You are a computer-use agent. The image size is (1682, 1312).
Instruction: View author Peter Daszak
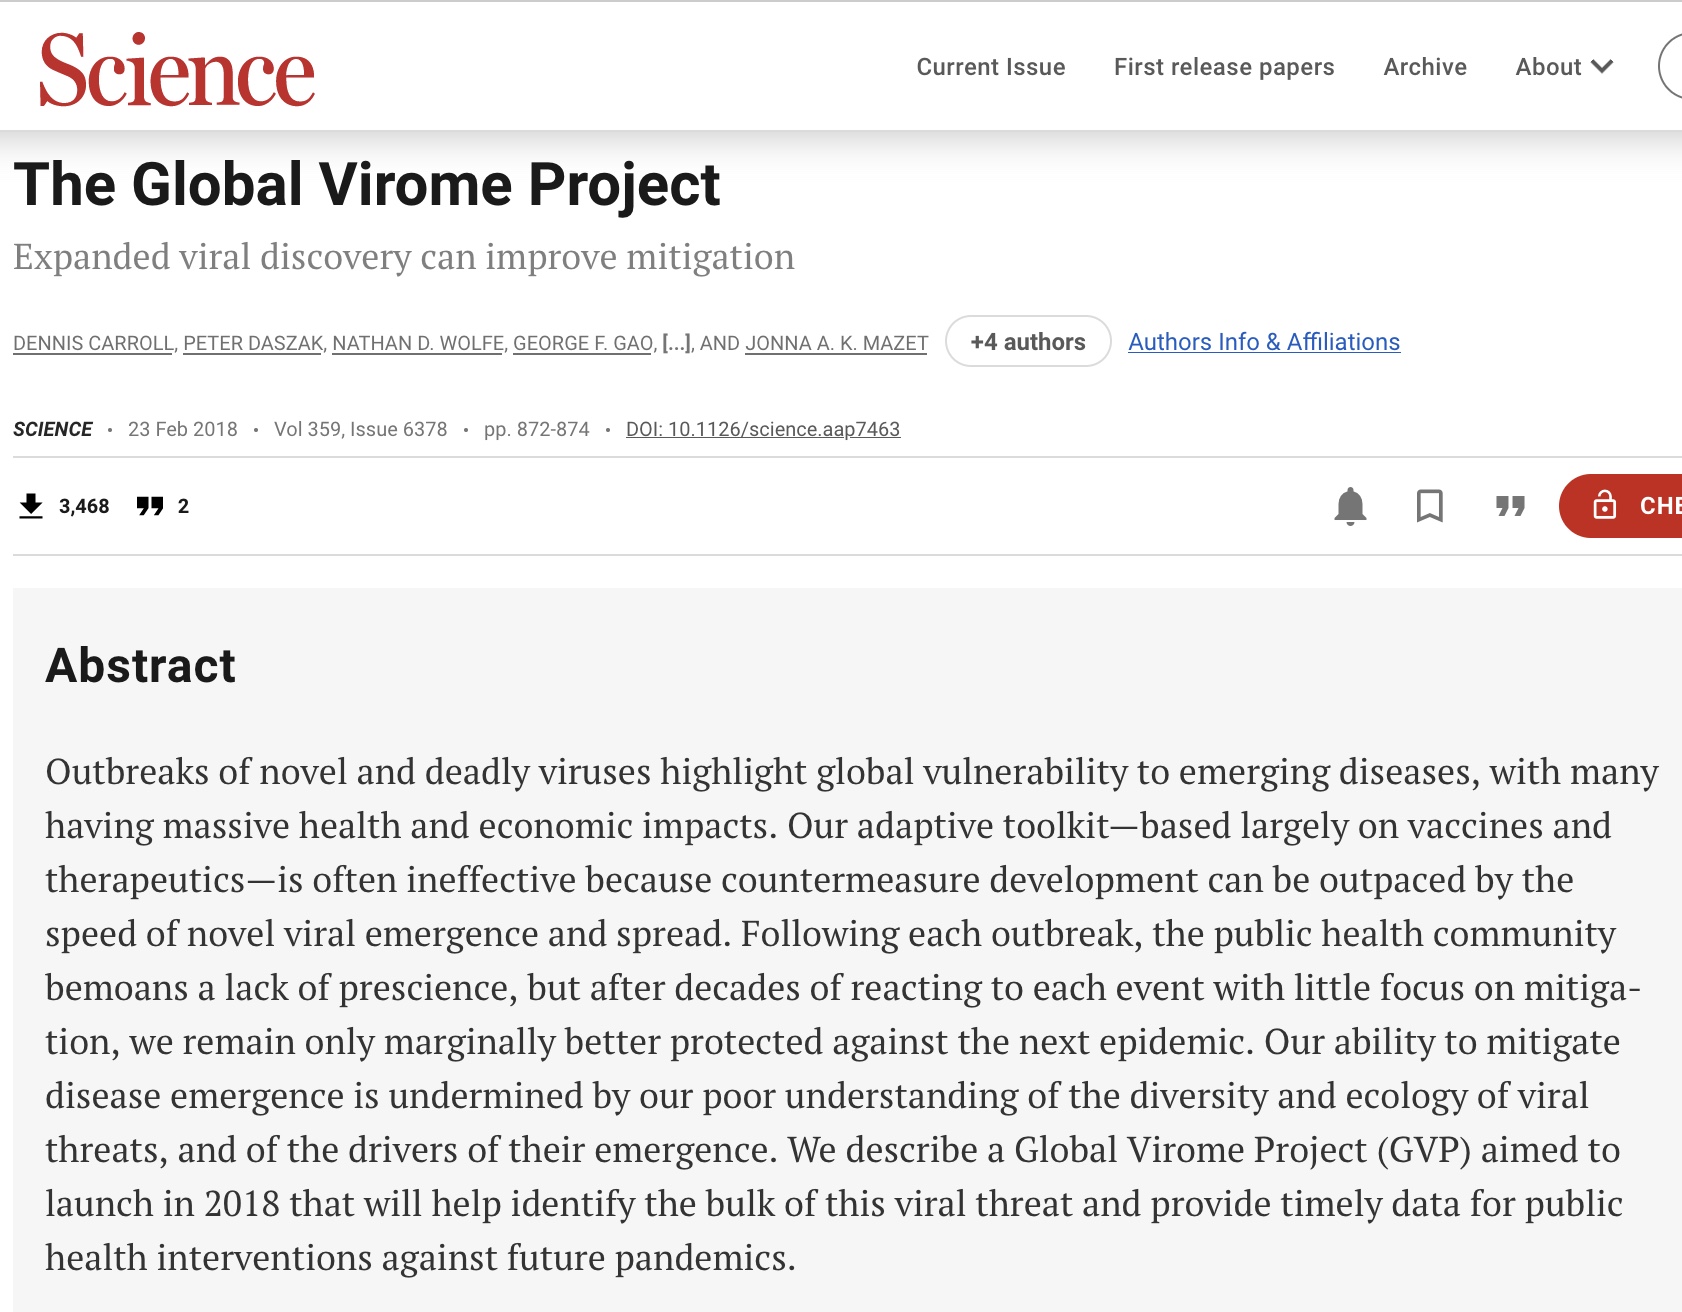[x=253, y=343]
